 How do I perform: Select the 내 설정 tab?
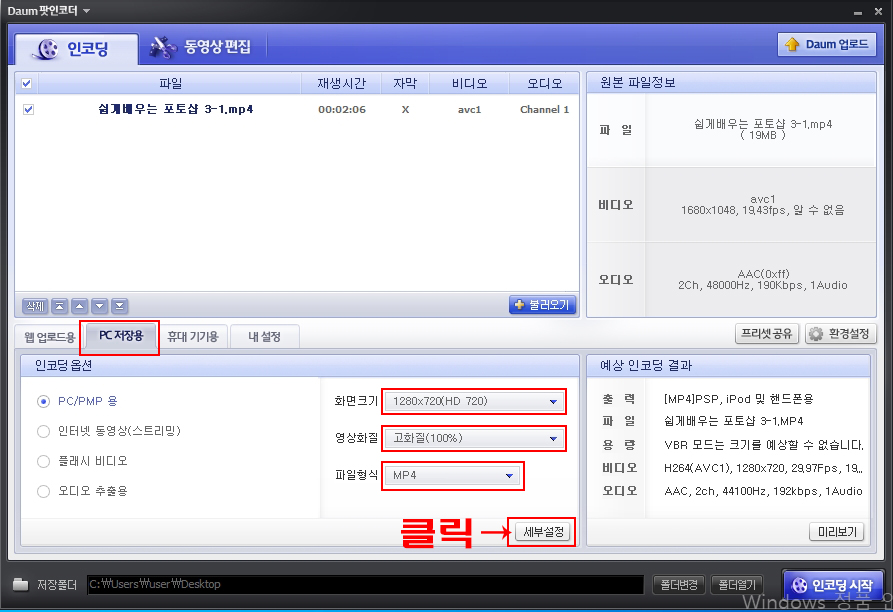(264, 337)
